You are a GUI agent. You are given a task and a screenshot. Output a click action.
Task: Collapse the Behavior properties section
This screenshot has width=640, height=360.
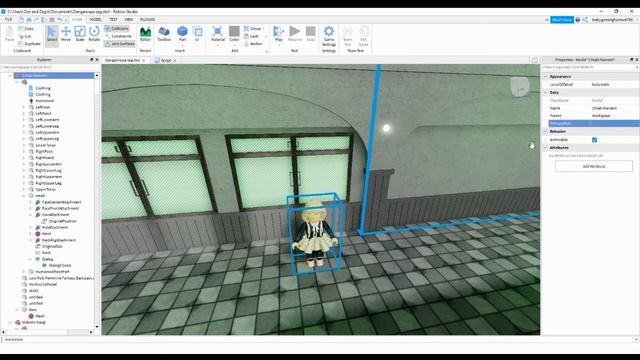(x=546, y=131)
